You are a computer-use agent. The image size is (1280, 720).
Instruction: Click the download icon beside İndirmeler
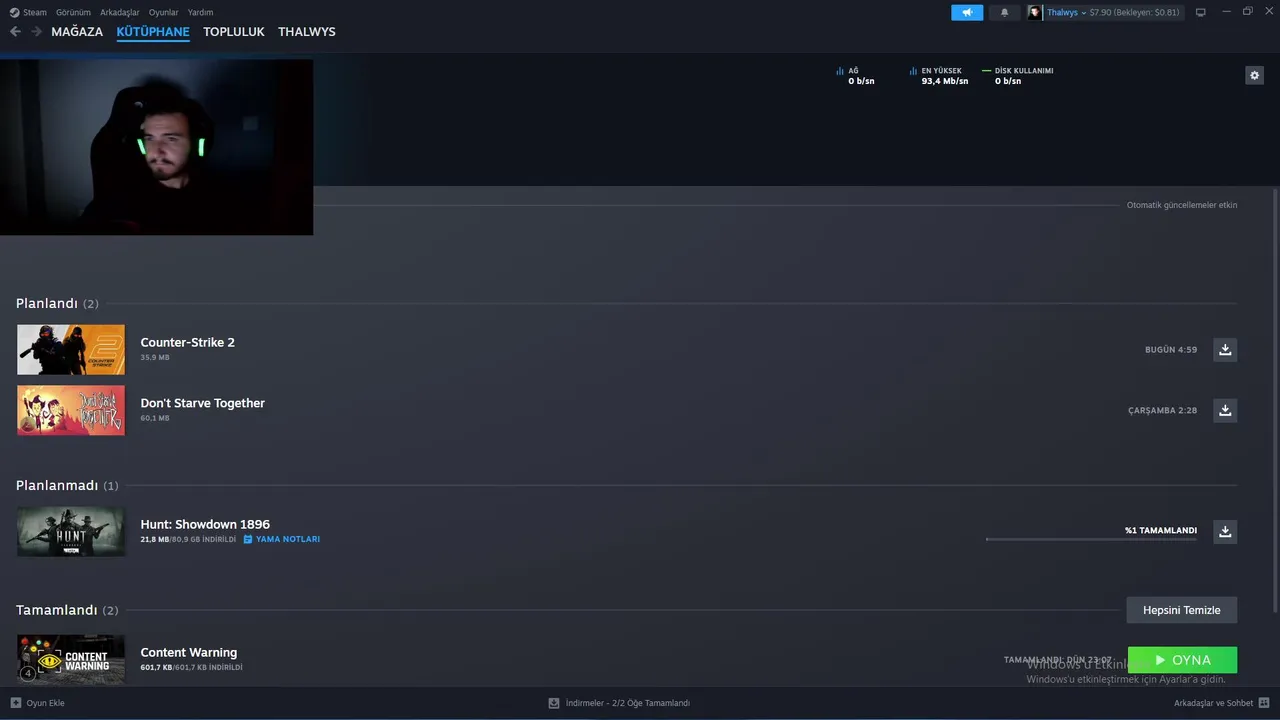point(554,703)
